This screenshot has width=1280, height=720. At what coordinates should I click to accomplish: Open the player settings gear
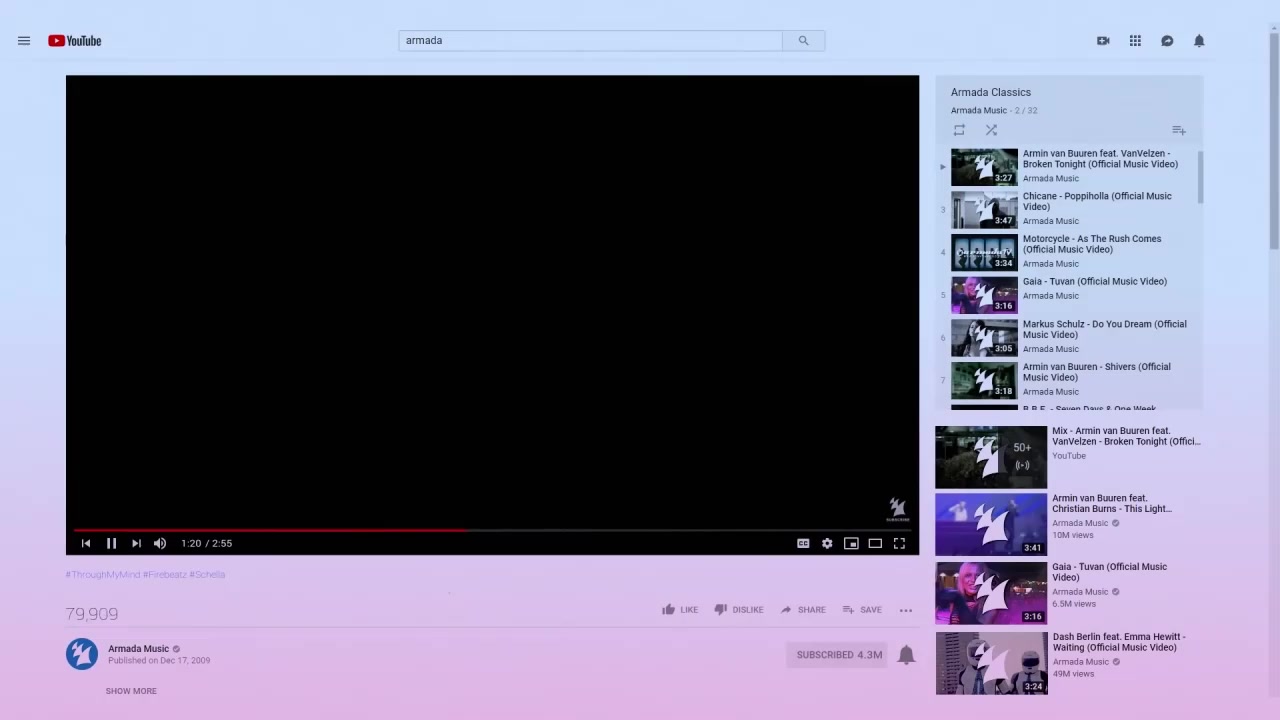coord(827,543)
